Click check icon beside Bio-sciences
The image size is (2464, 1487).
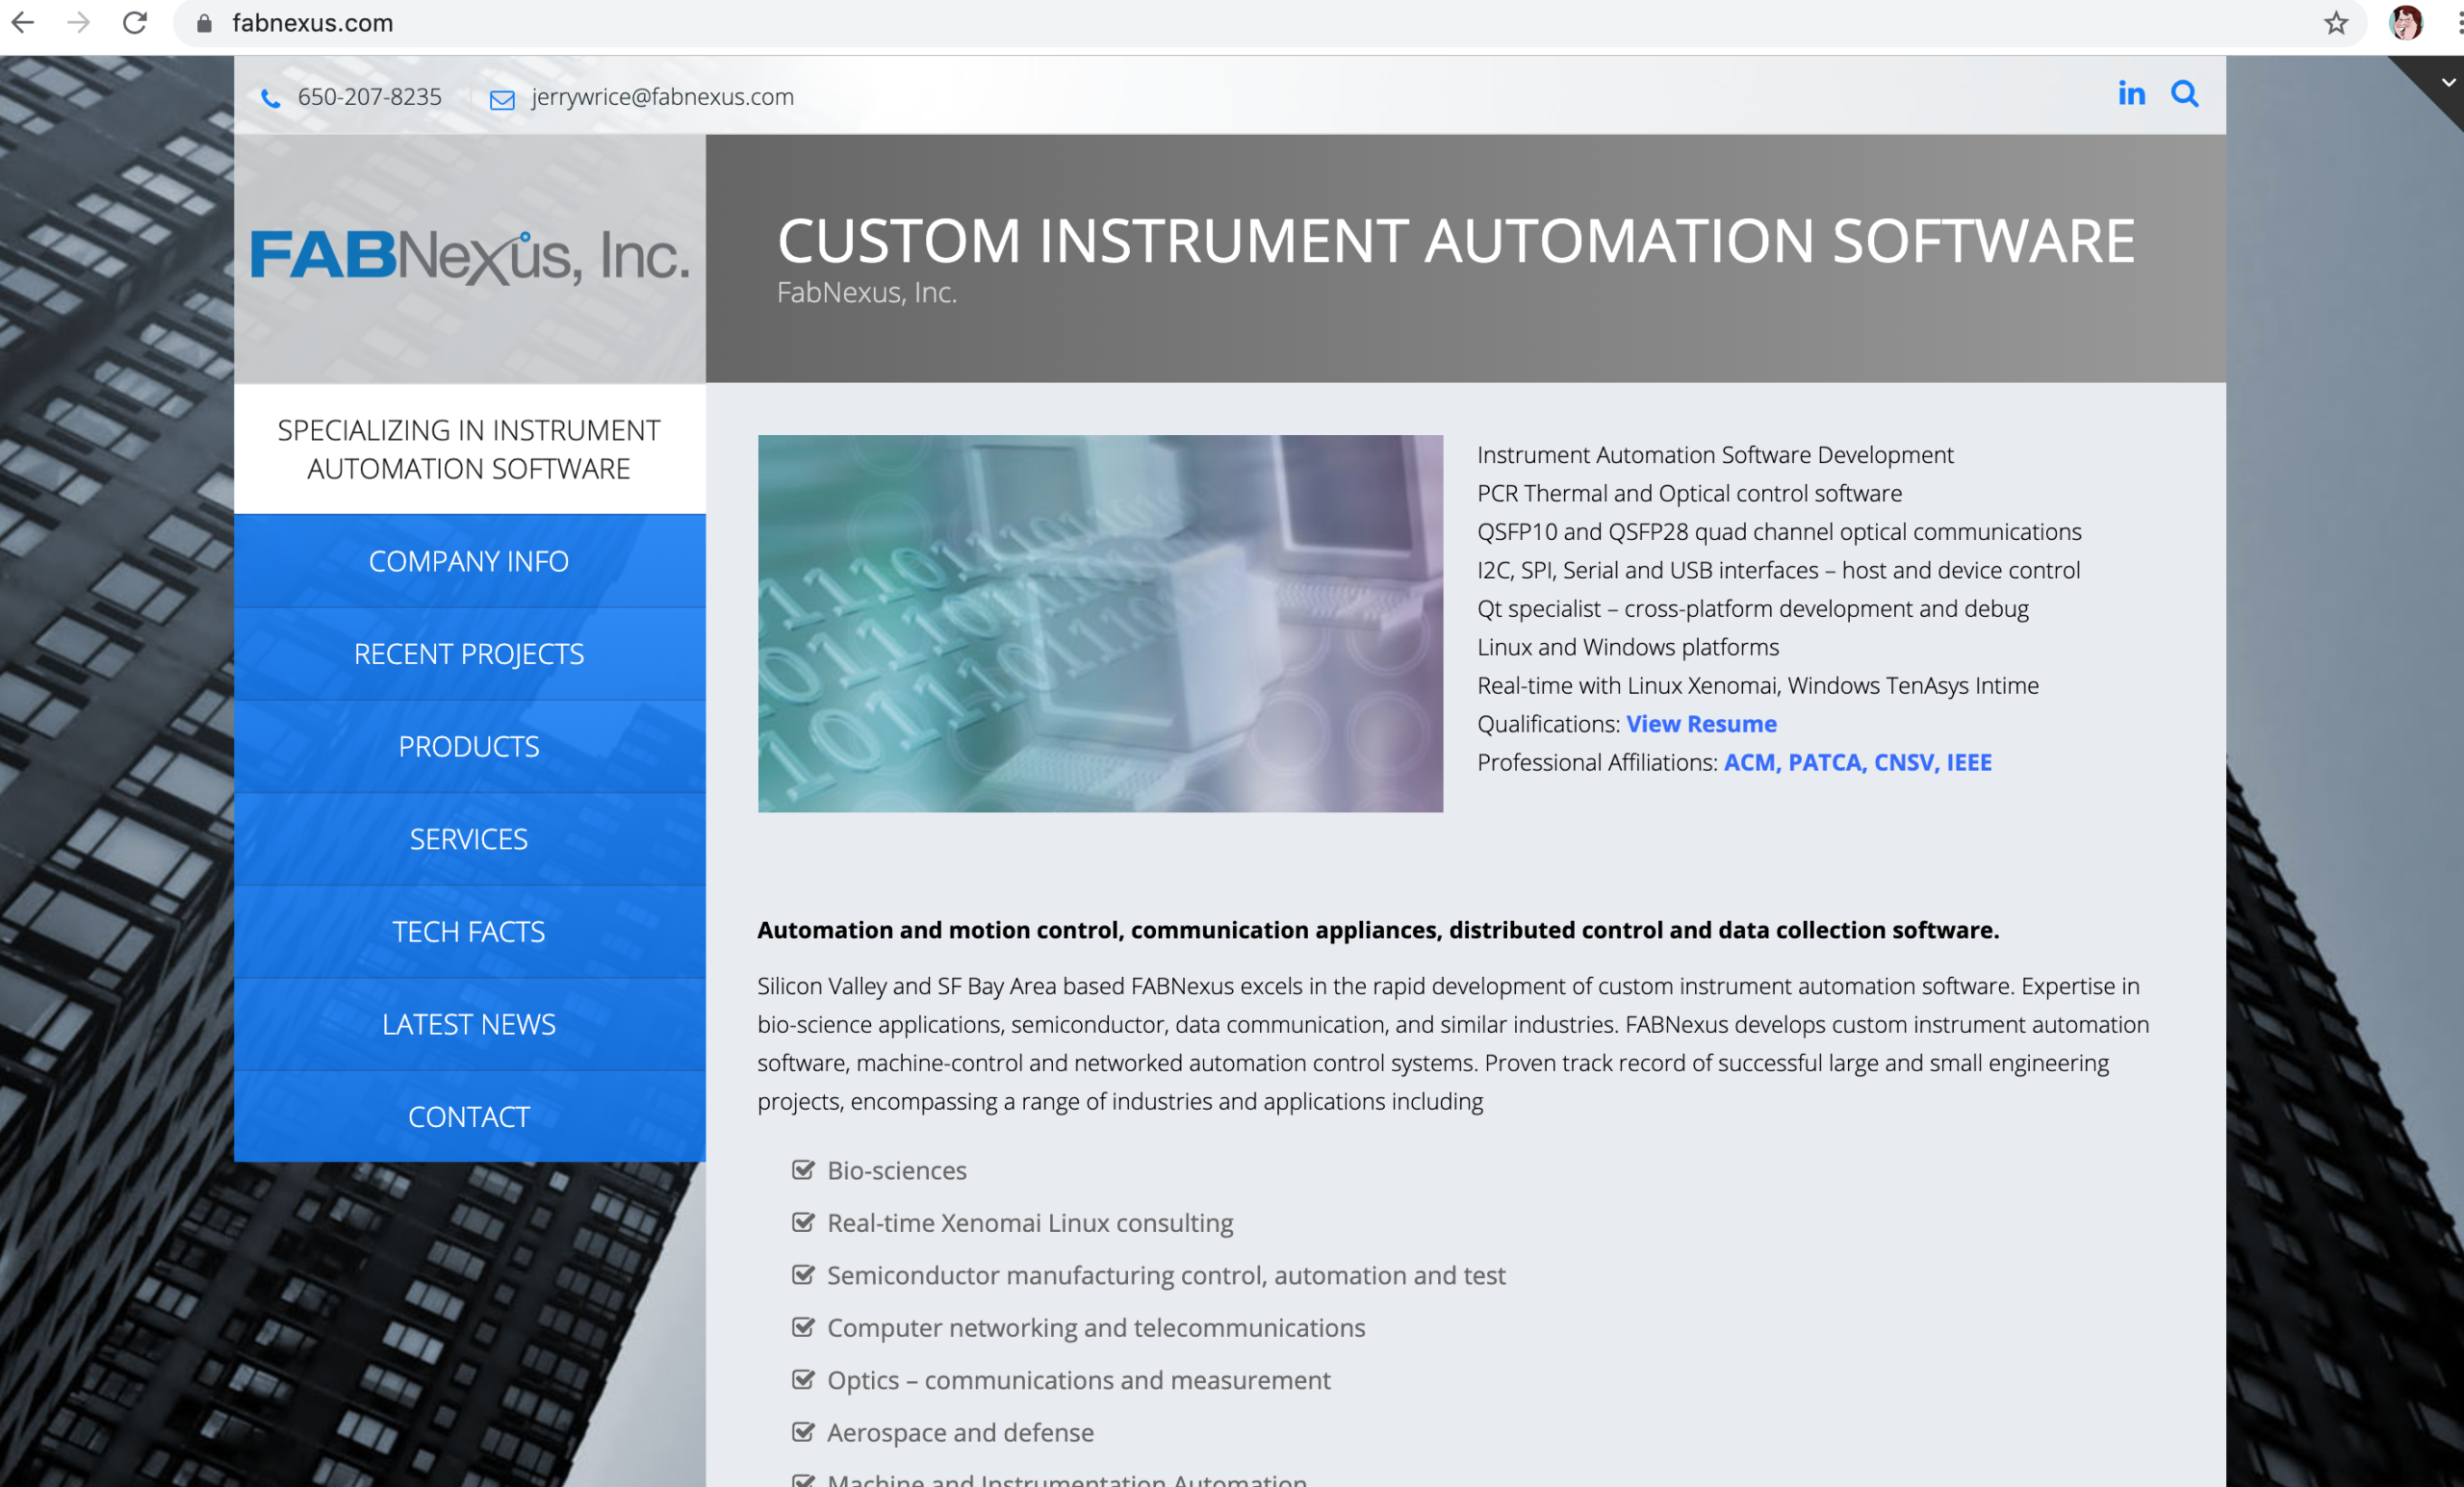(803, 1169)
